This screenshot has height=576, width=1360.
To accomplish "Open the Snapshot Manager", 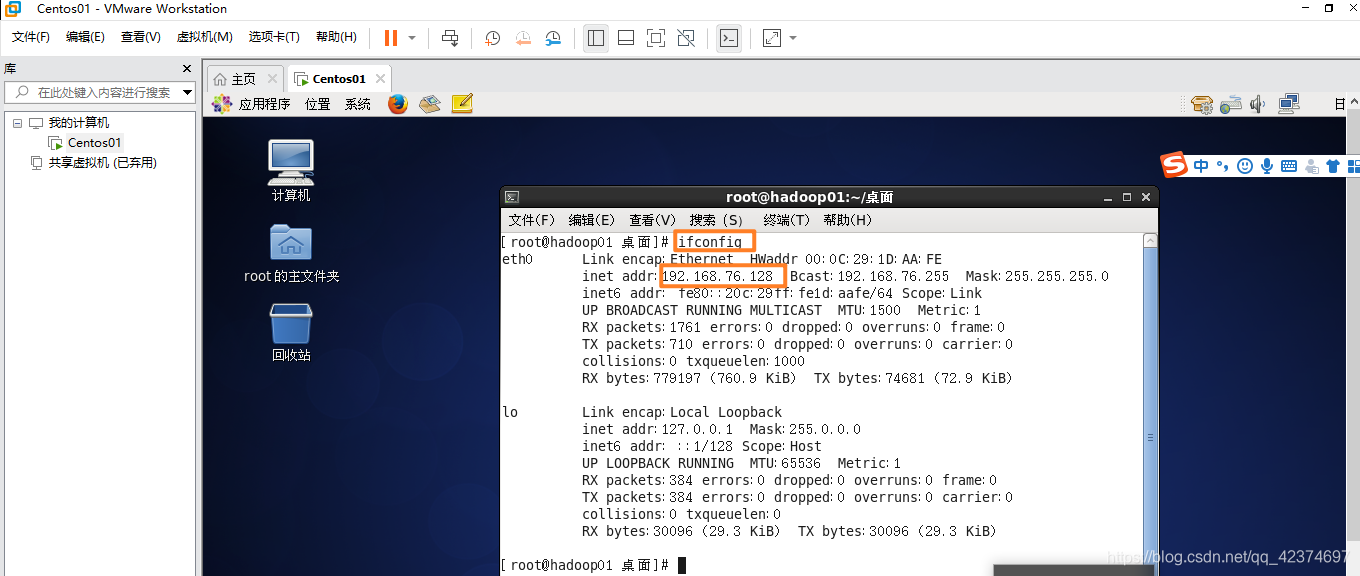I will pyautogui.click(x=553, y=37).
